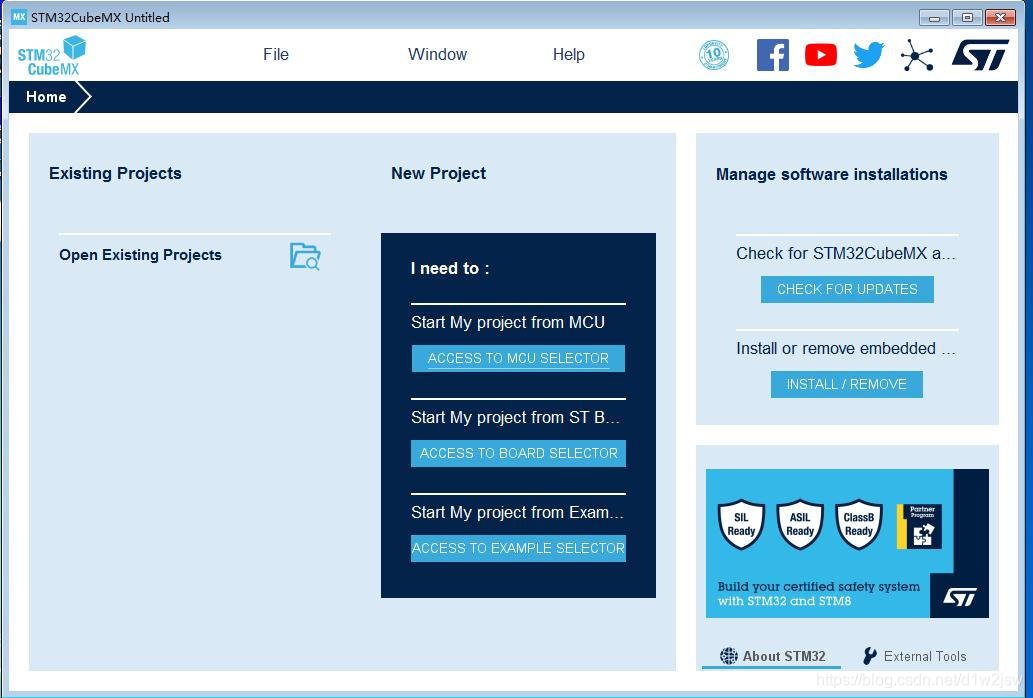Click the wrench icon beside External Tools
The image size is (1033, 698).
870,656
